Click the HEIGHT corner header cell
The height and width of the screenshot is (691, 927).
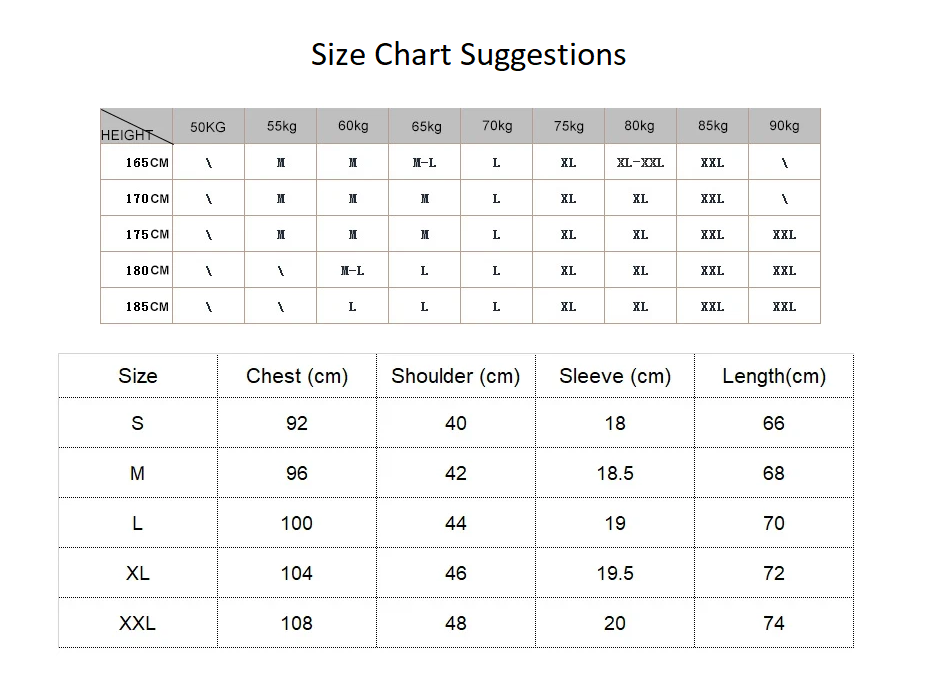128,134
